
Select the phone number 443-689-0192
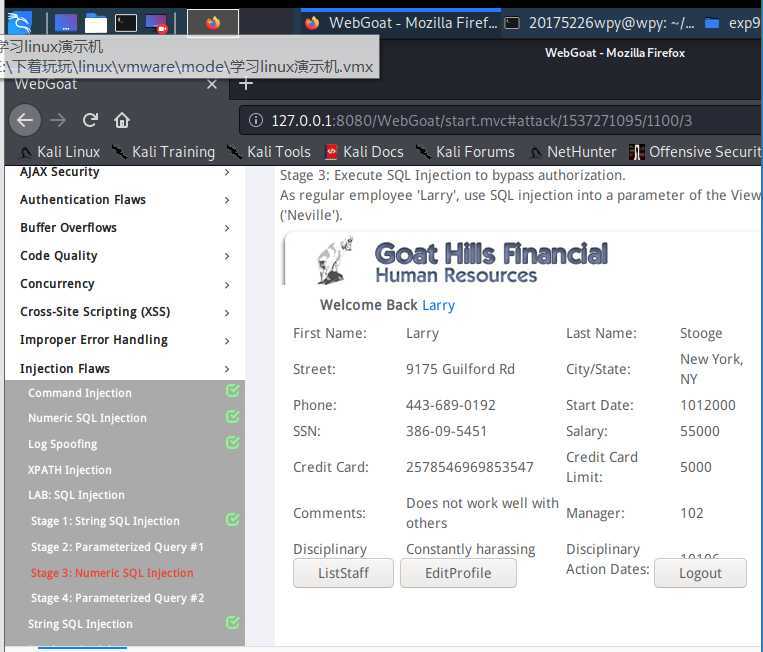pos(451,405)
